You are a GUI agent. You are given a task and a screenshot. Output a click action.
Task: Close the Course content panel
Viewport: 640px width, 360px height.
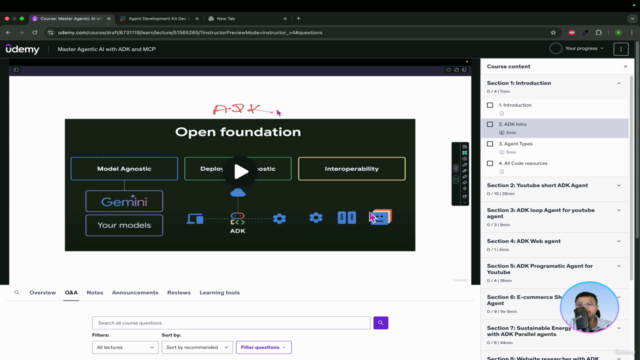tap(625, 67)
